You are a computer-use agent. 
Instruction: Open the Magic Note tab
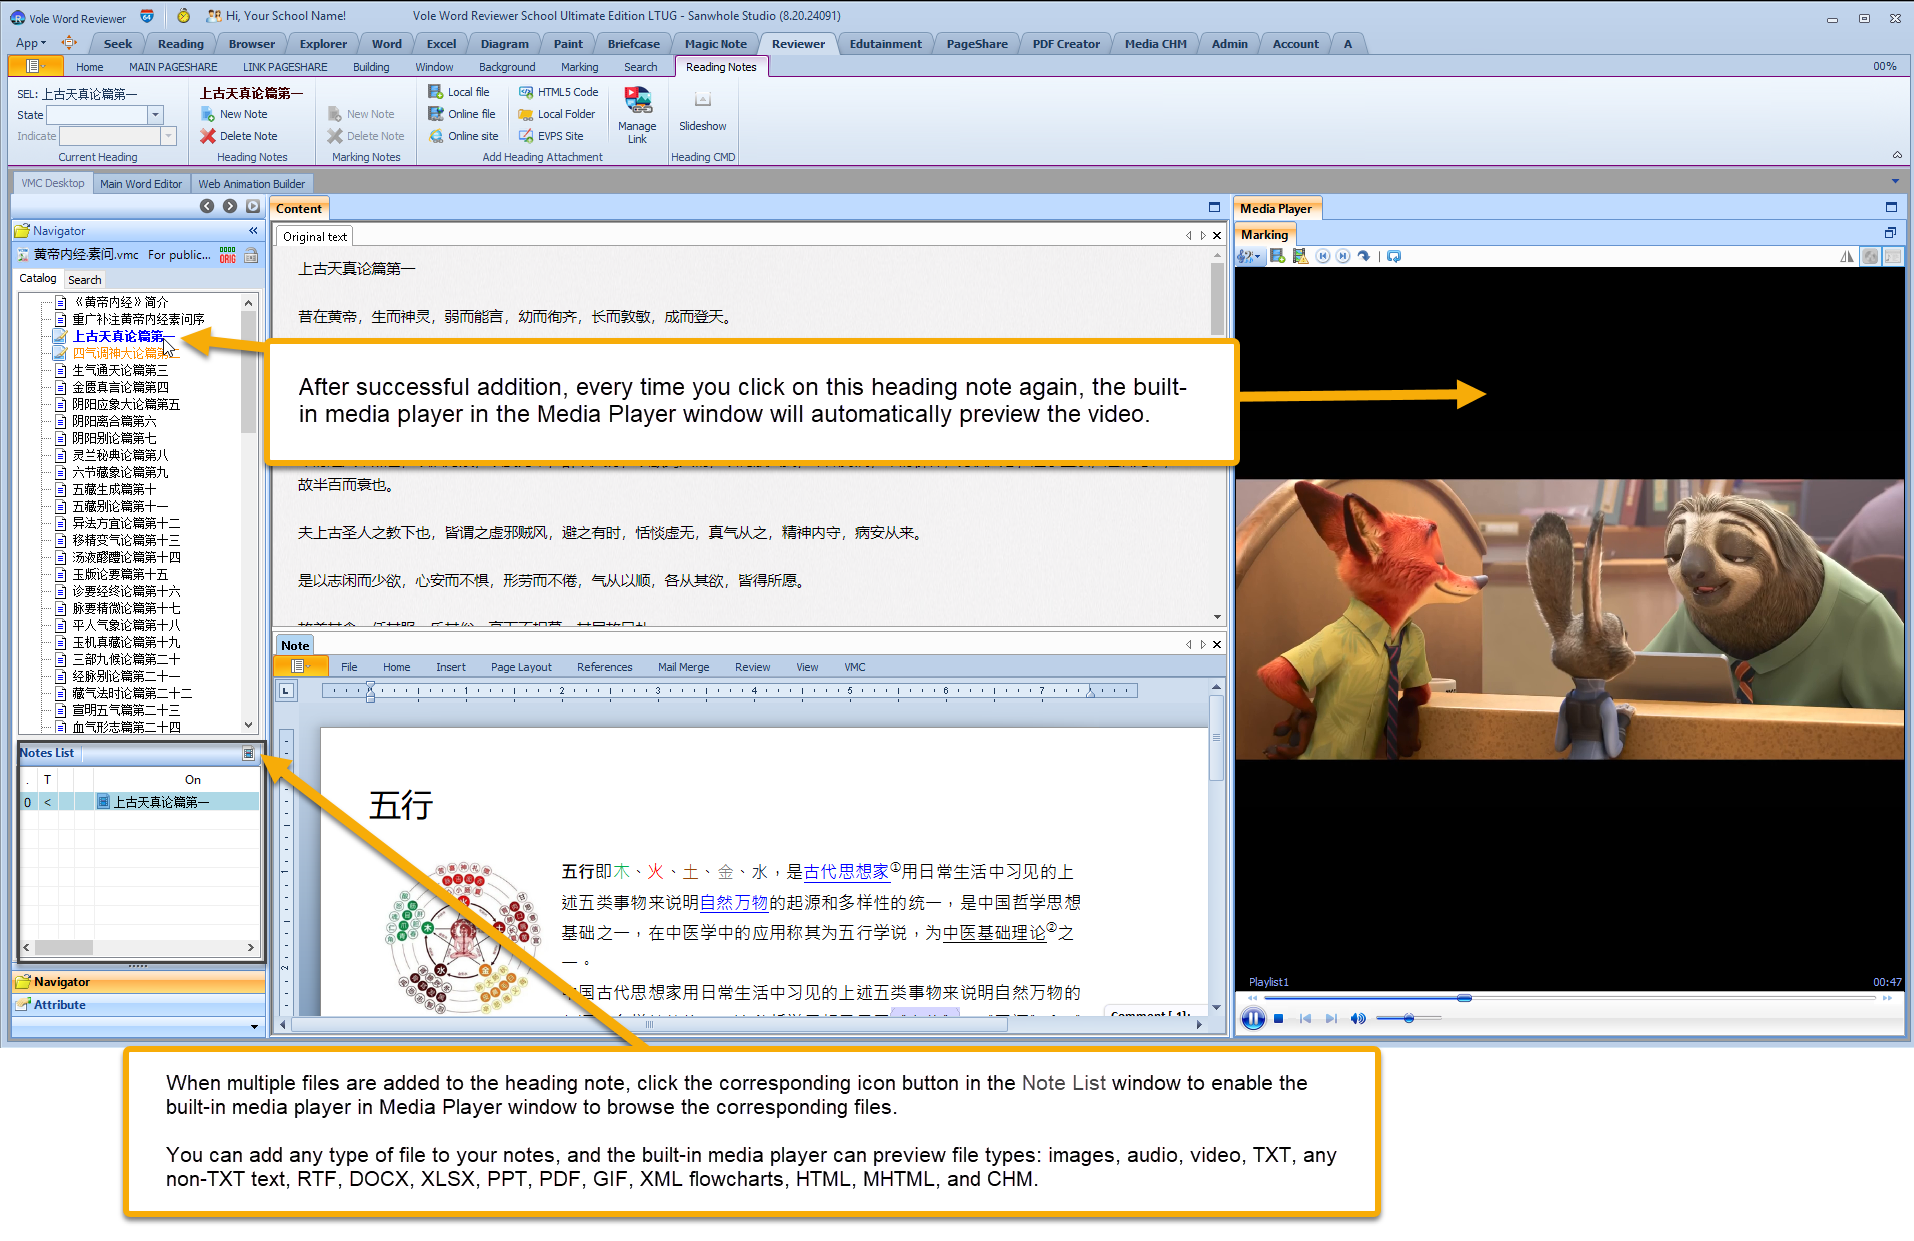(715, 44)
